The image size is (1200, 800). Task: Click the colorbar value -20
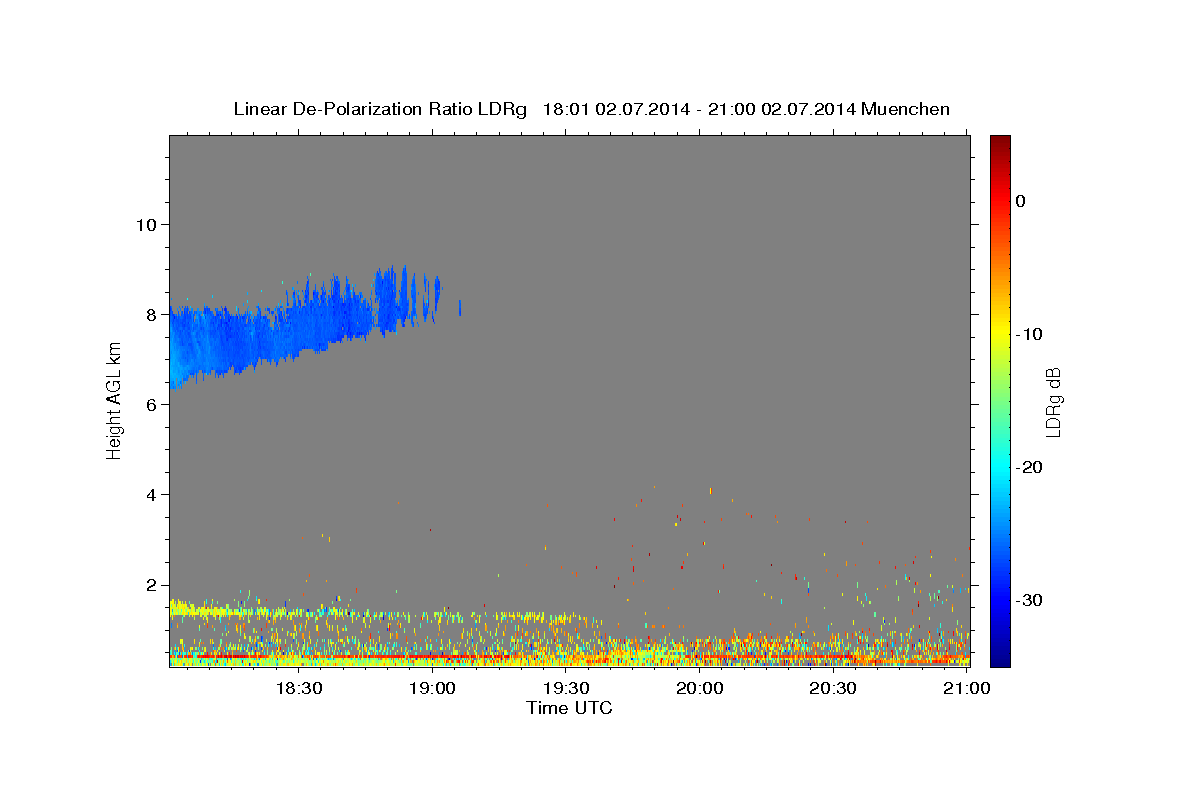pyautogui.click(x=1029, y=467)
